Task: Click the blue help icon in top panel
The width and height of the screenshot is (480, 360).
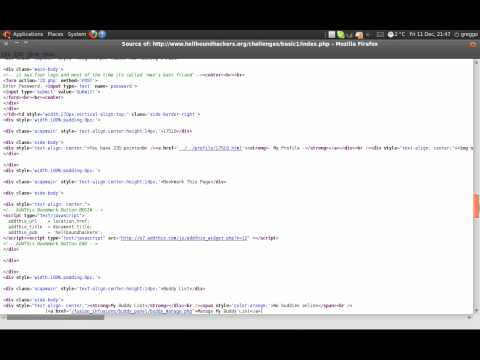Action: coord(102,34)
